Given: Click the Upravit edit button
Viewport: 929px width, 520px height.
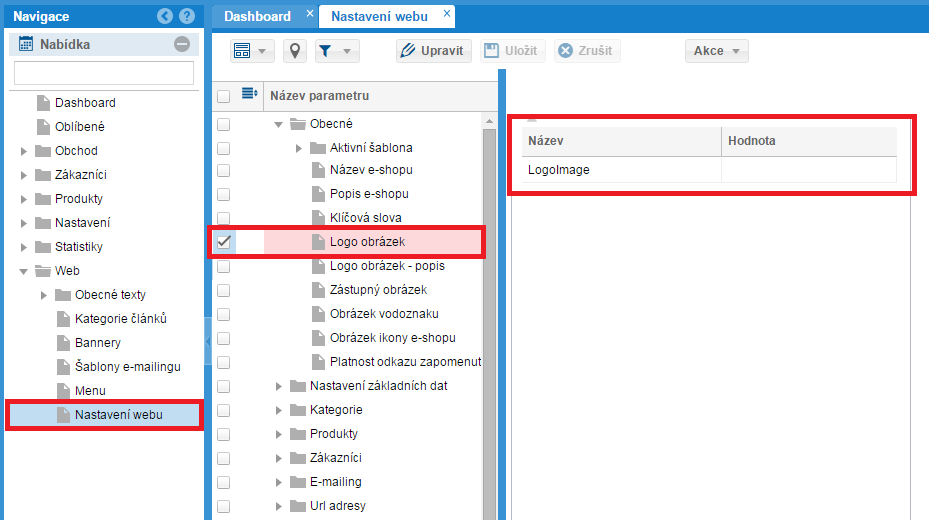Looking at the screenshot, I should click(434, 51).
